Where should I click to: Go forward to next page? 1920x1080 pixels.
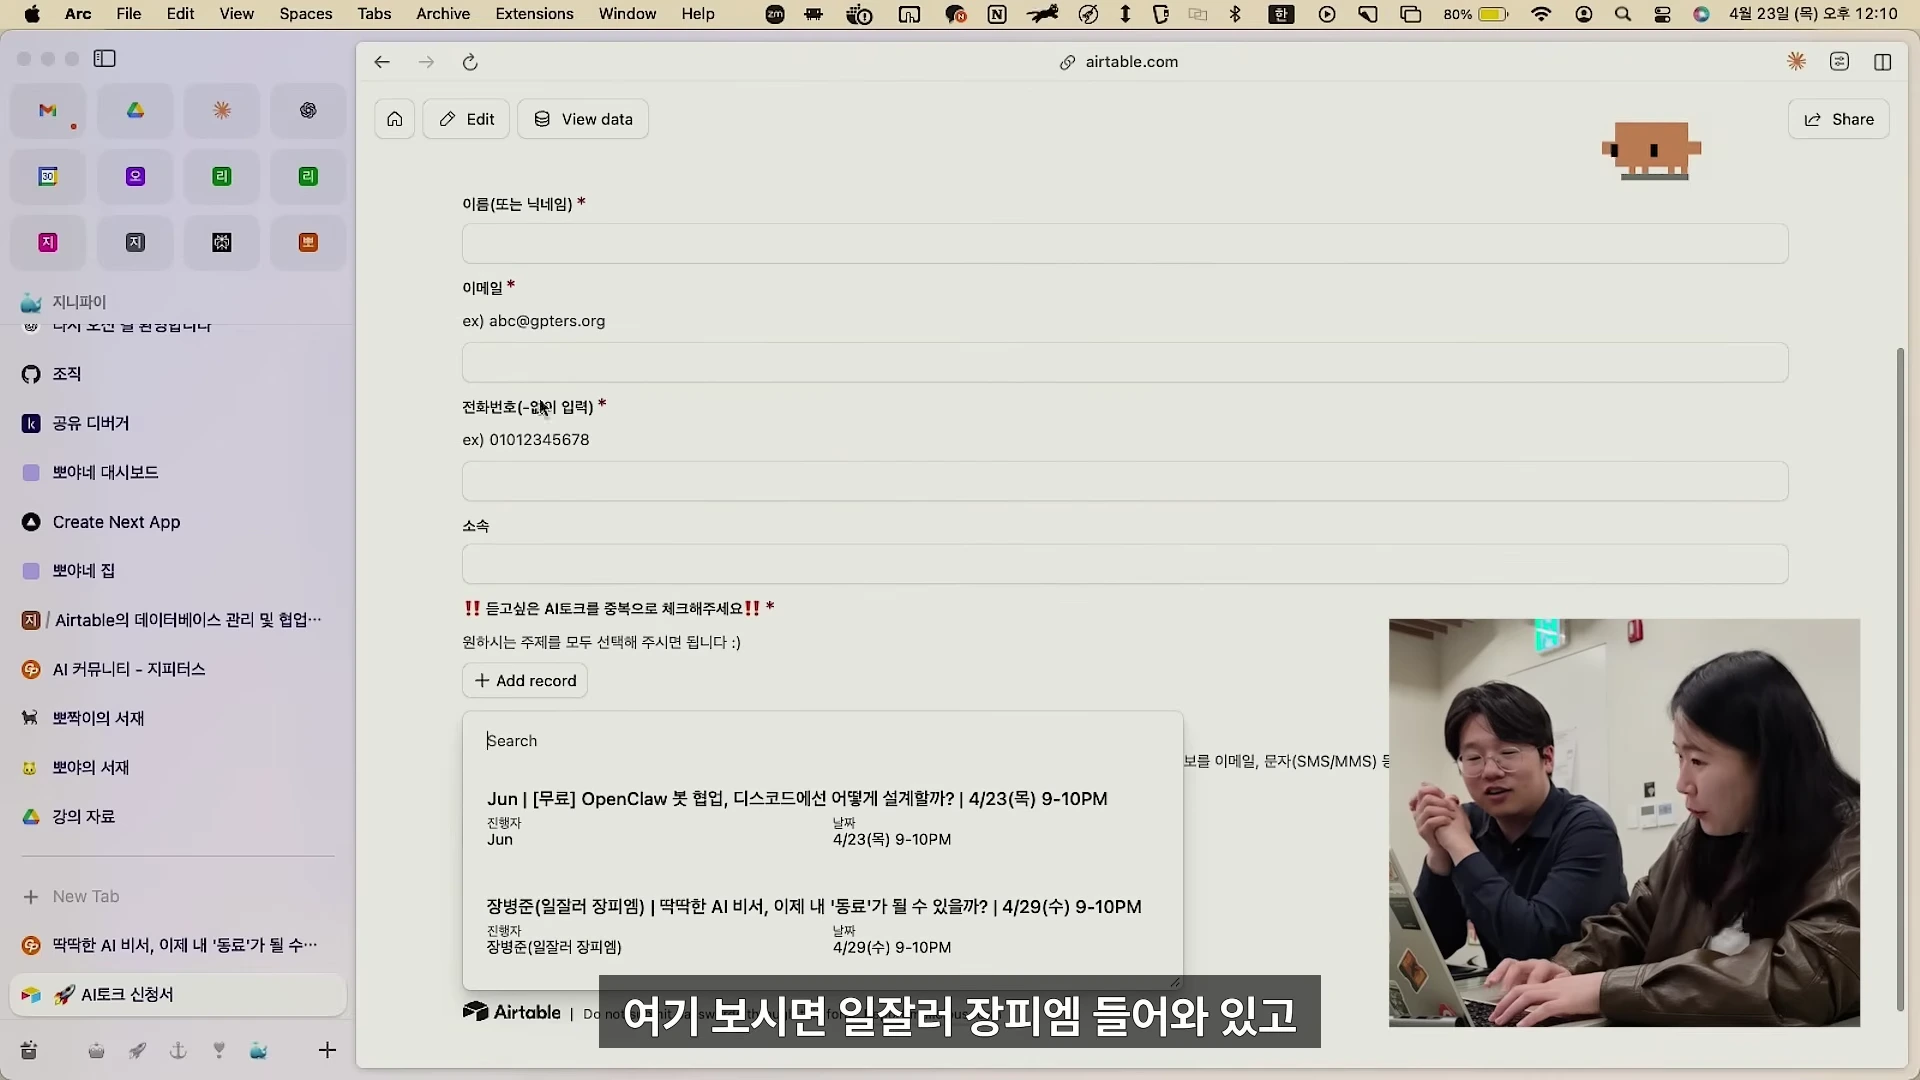pyautogui.click(x=426, y=62)
